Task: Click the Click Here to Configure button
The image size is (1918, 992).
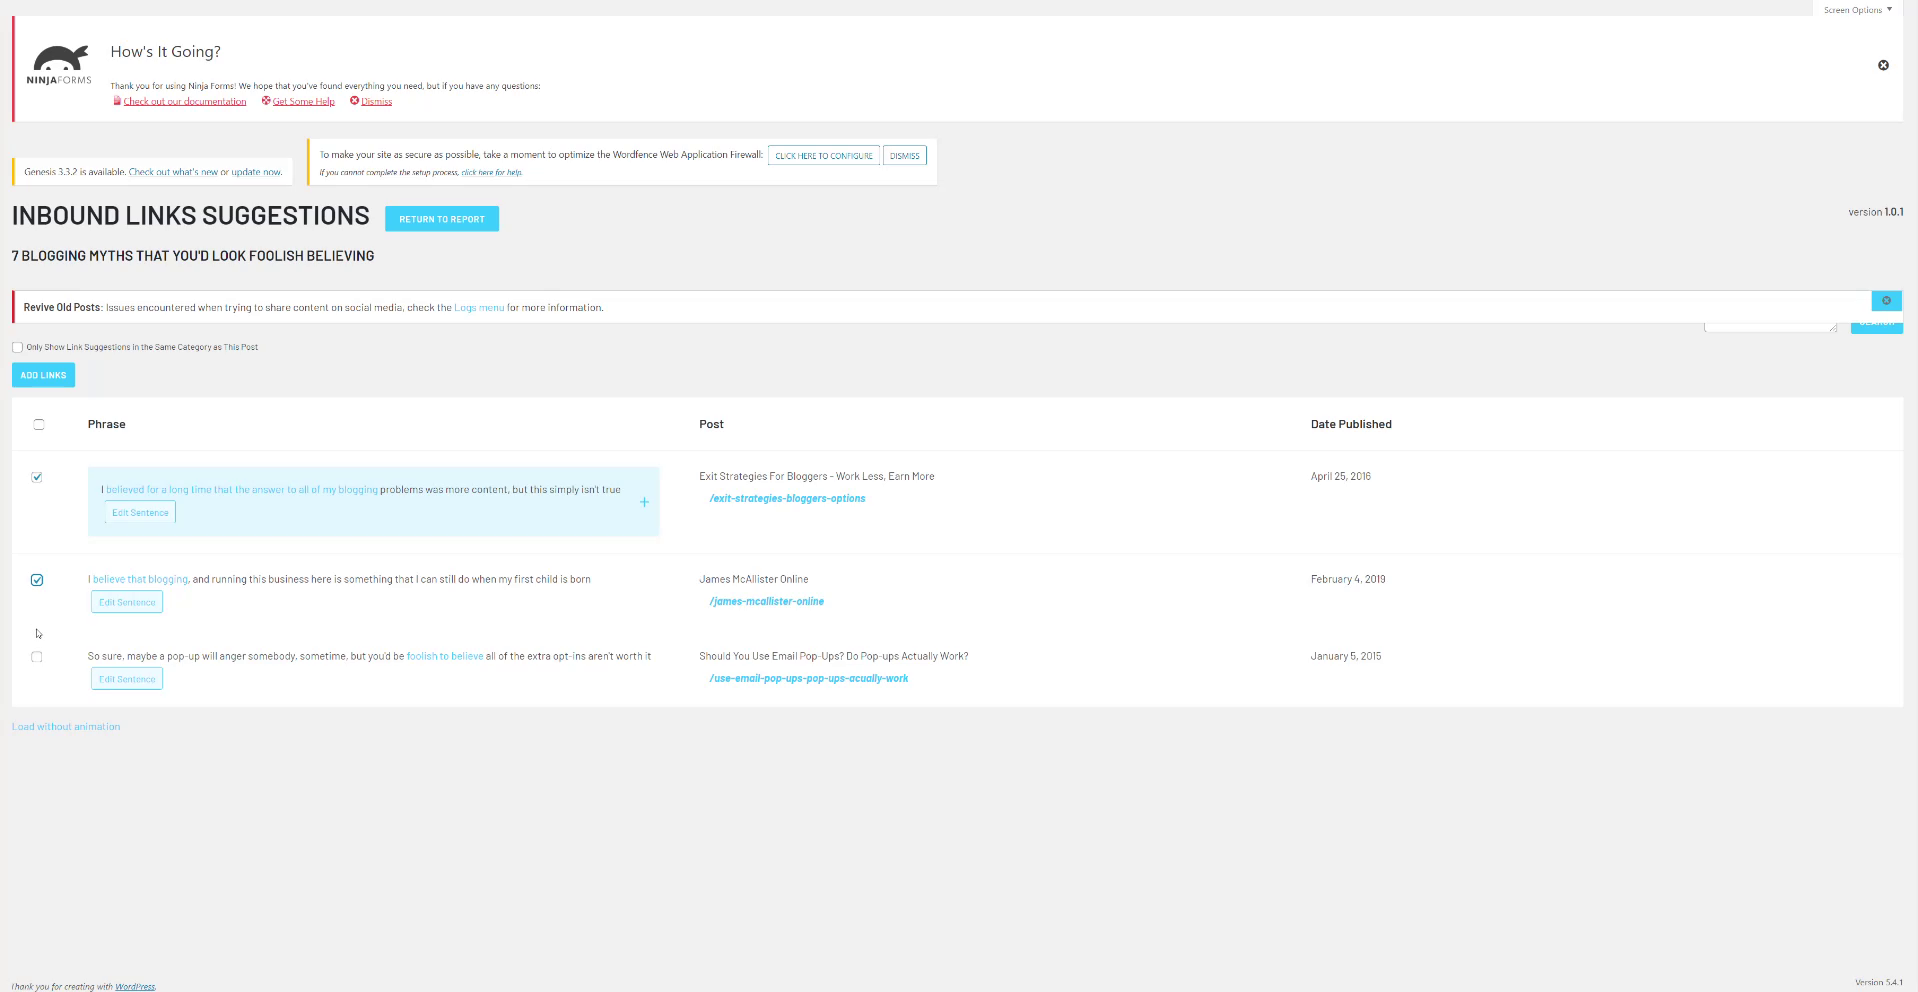Action: [824, 156]
